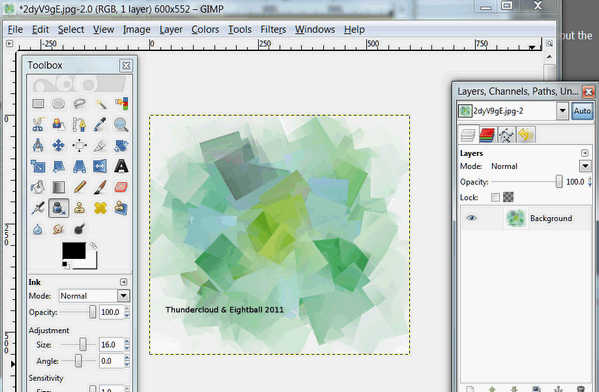This screenshot has height=392, width=599.
Task: Select the Free Select lasso tool
Action: [x=79, y=104]
